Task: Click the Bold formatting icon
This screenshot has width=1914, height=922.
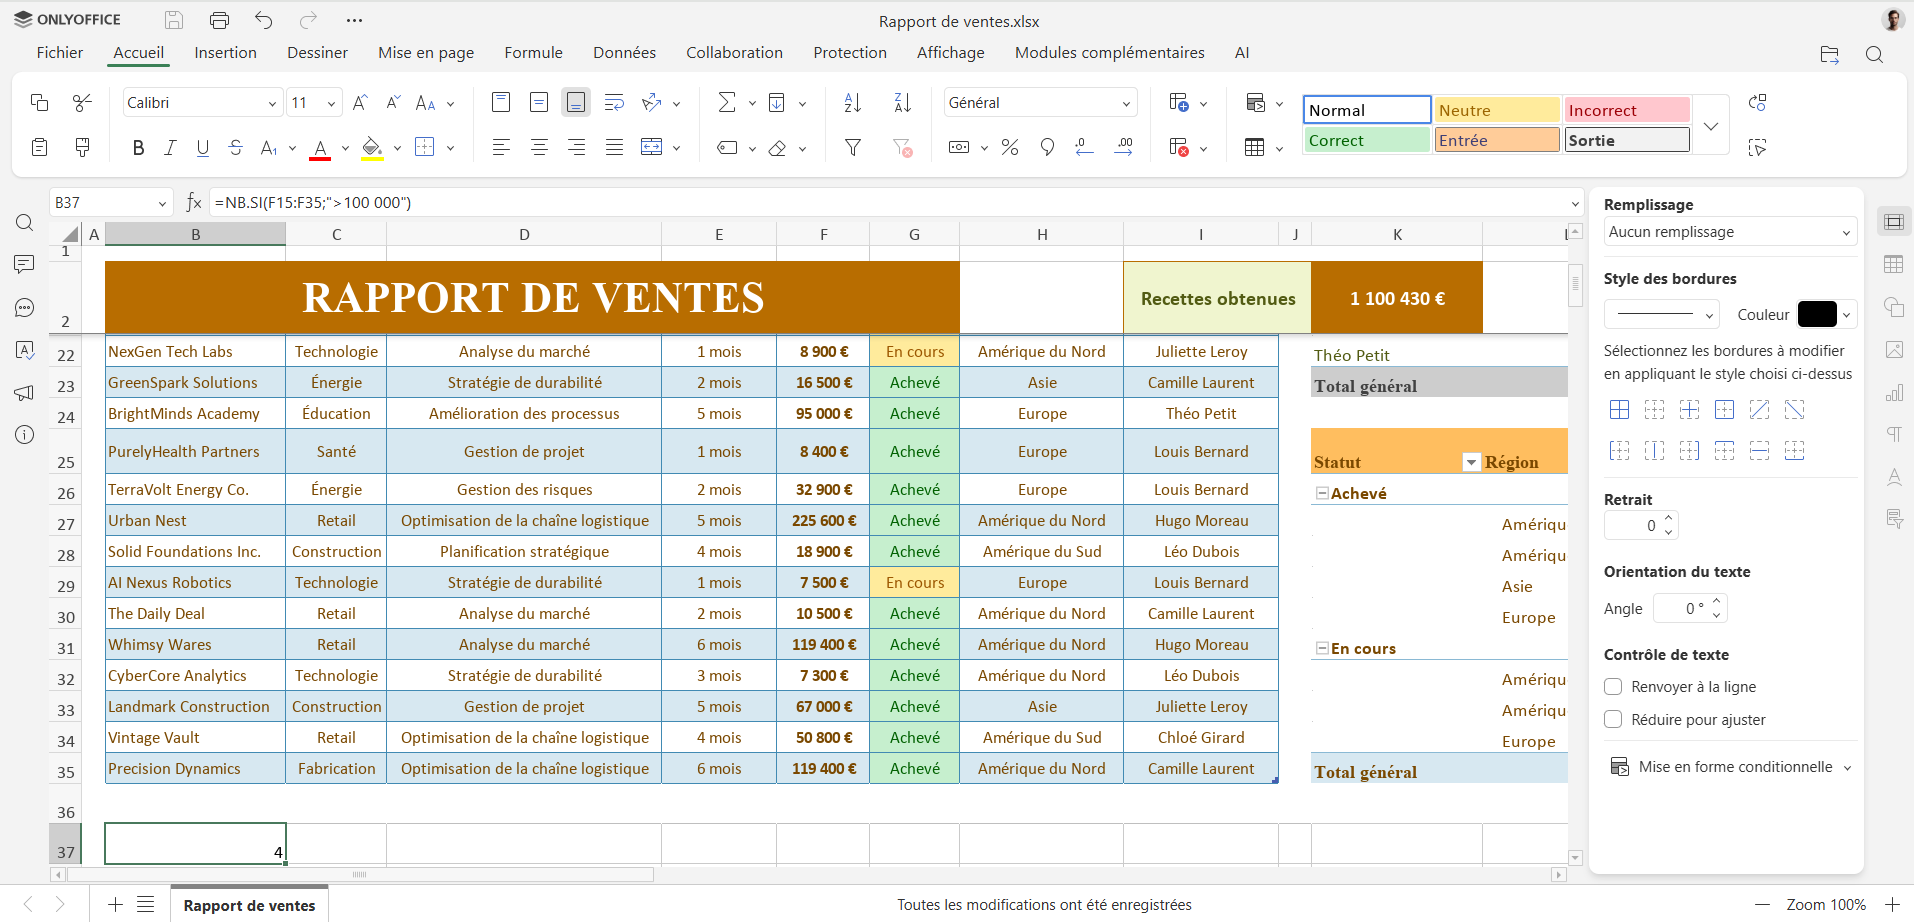Action: tap(138, 148)
